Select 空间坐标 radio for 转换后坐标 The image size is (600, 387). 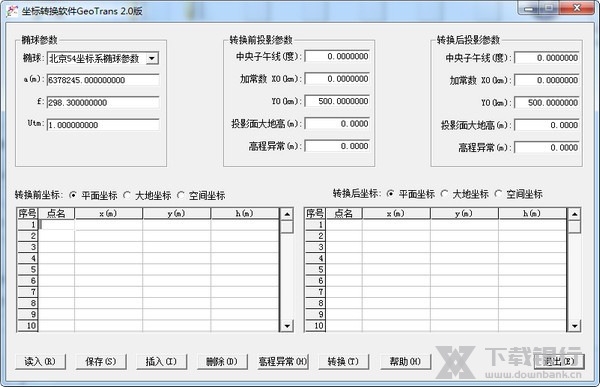(498, 194)
